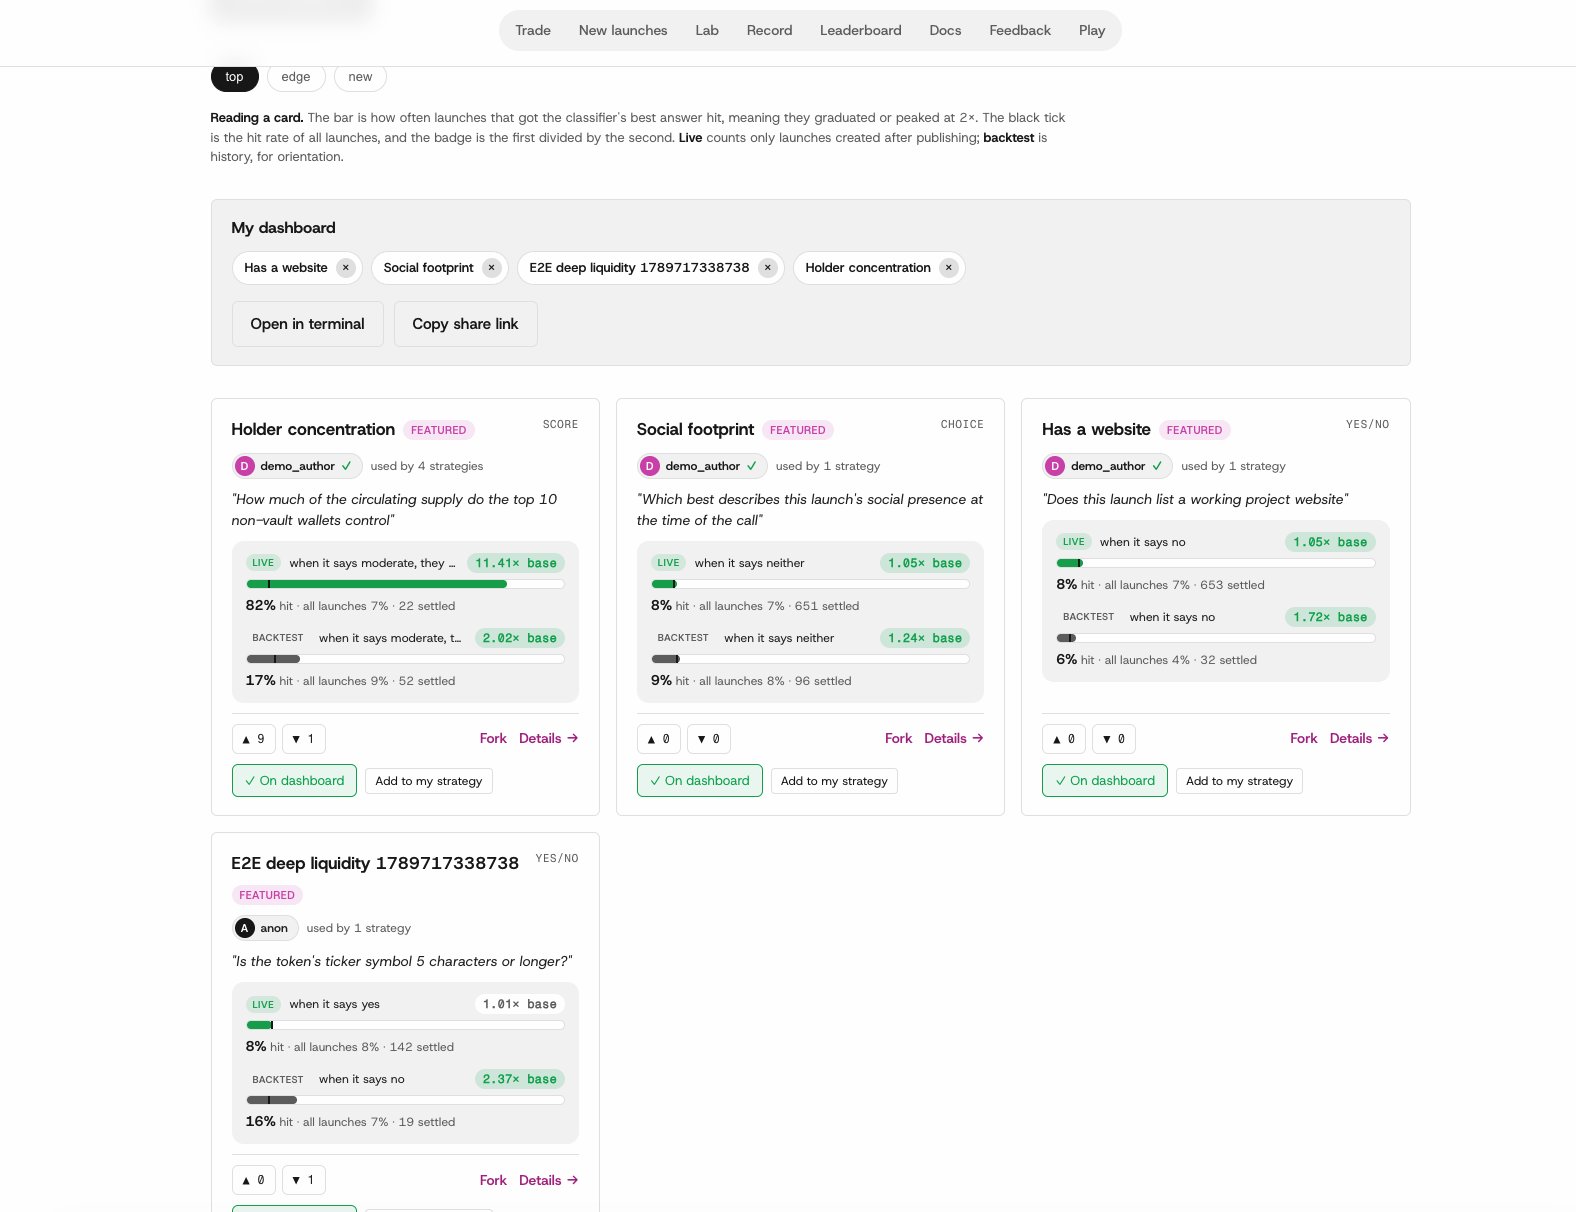Image resolution: width=1576 pixels, height=1212 pixels.
Task: Downvote the Holder concentration card
Action: coord(304,739)
